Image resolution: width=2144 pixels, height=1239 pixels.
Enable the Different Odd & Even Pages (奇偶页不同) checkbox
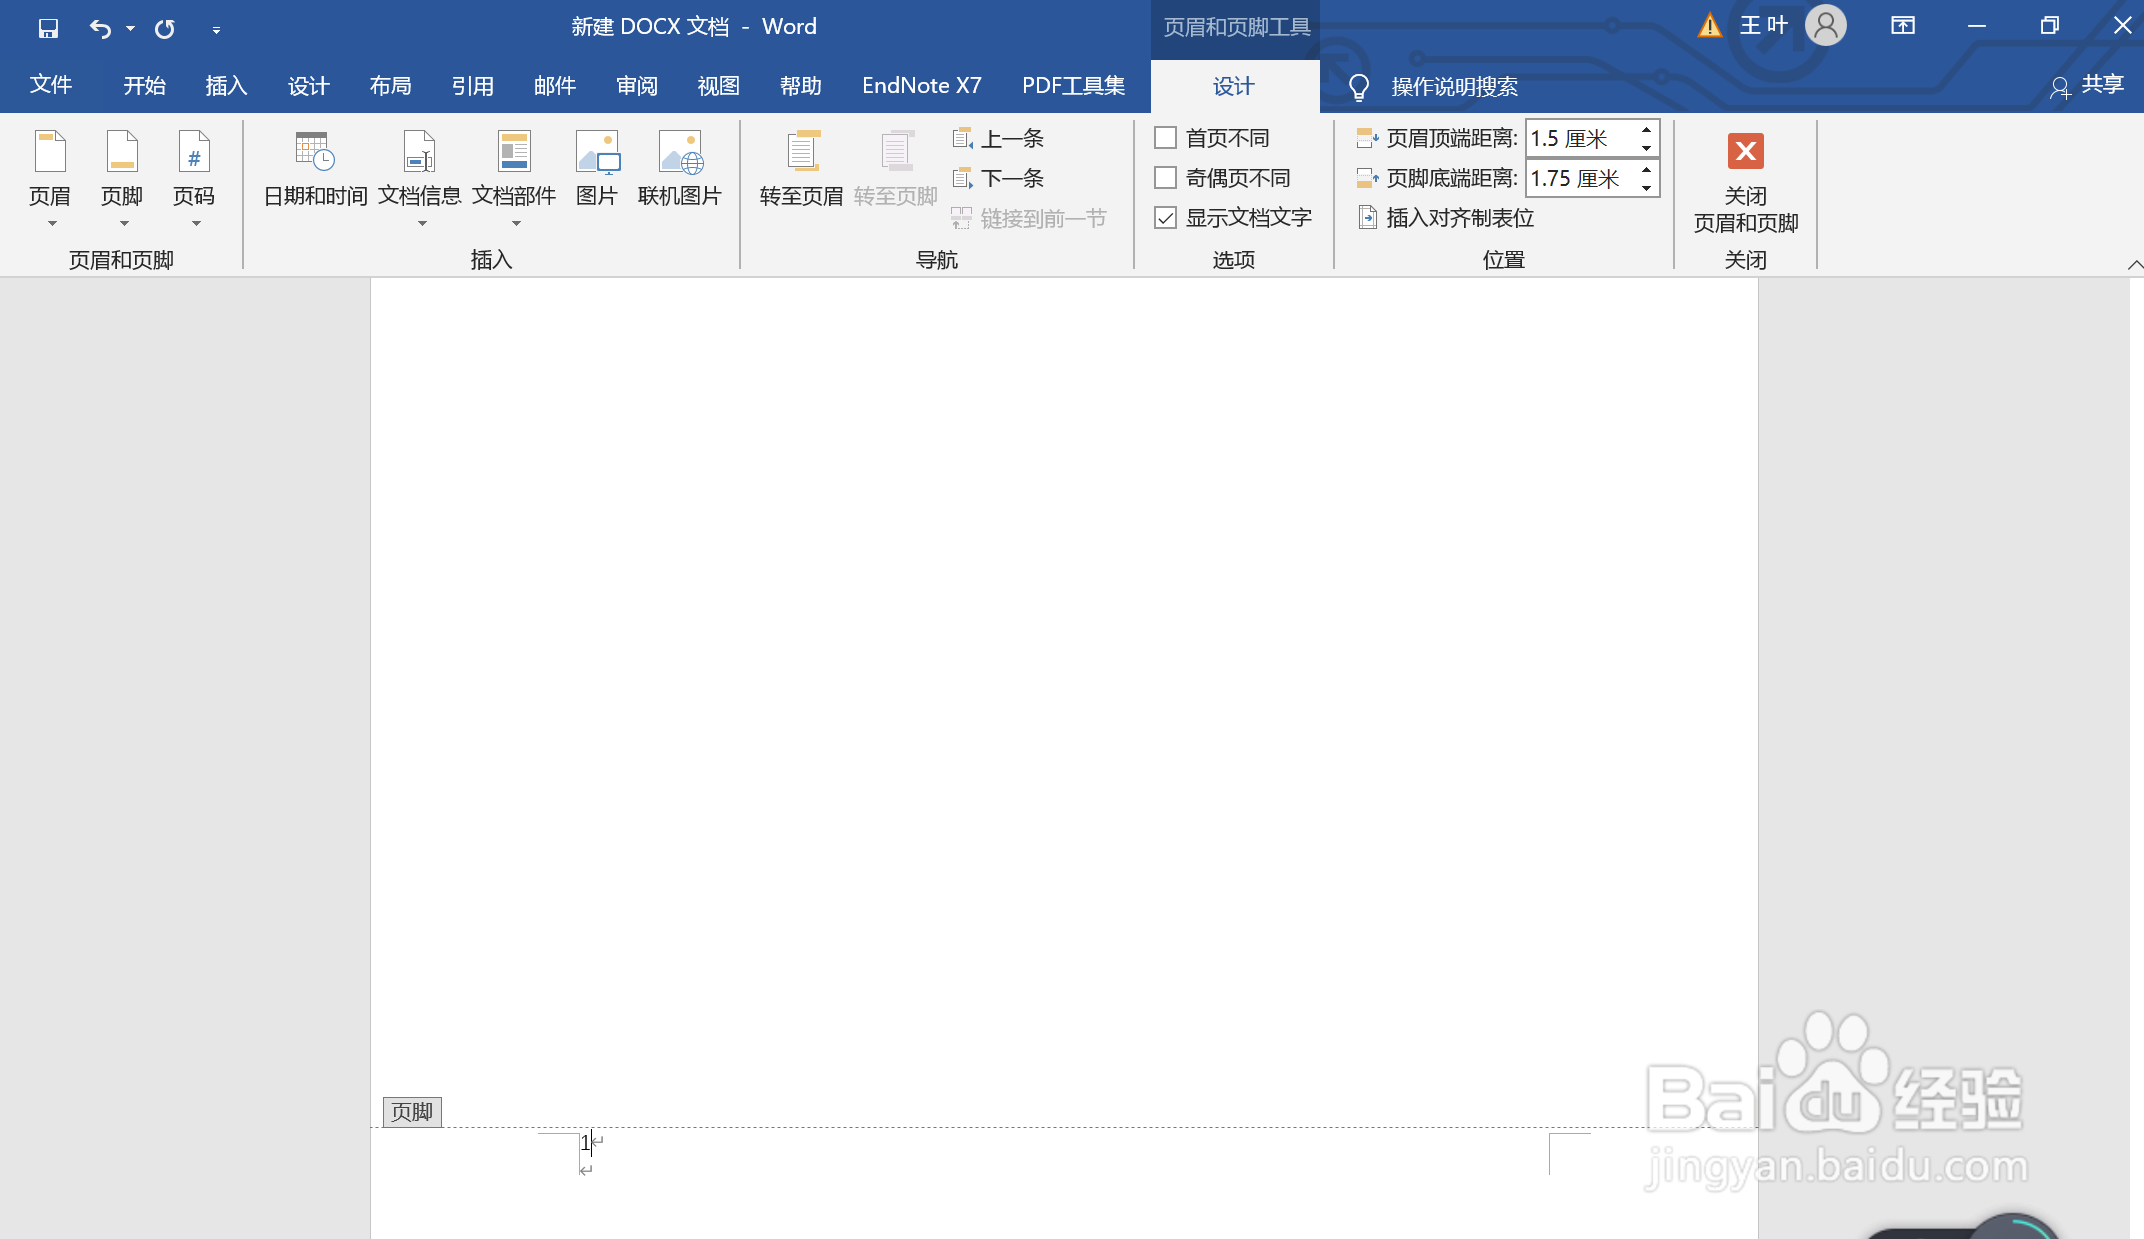[1165, 177]
